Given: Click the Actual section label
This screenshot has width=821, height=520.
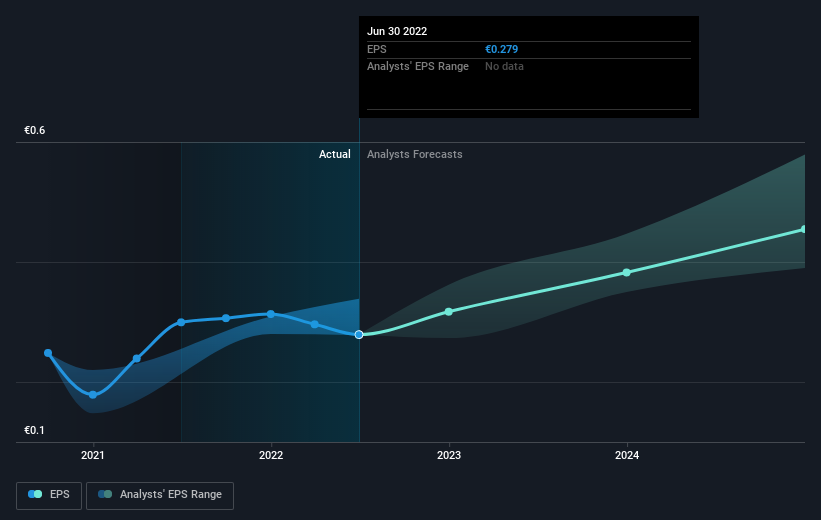Looking at the screenshot, I should click(x=335, y=154).
